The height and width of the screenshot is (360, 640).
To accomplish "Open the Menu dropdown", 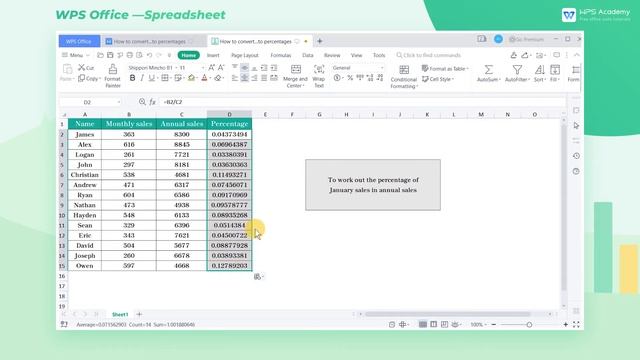I will point(76,55).
